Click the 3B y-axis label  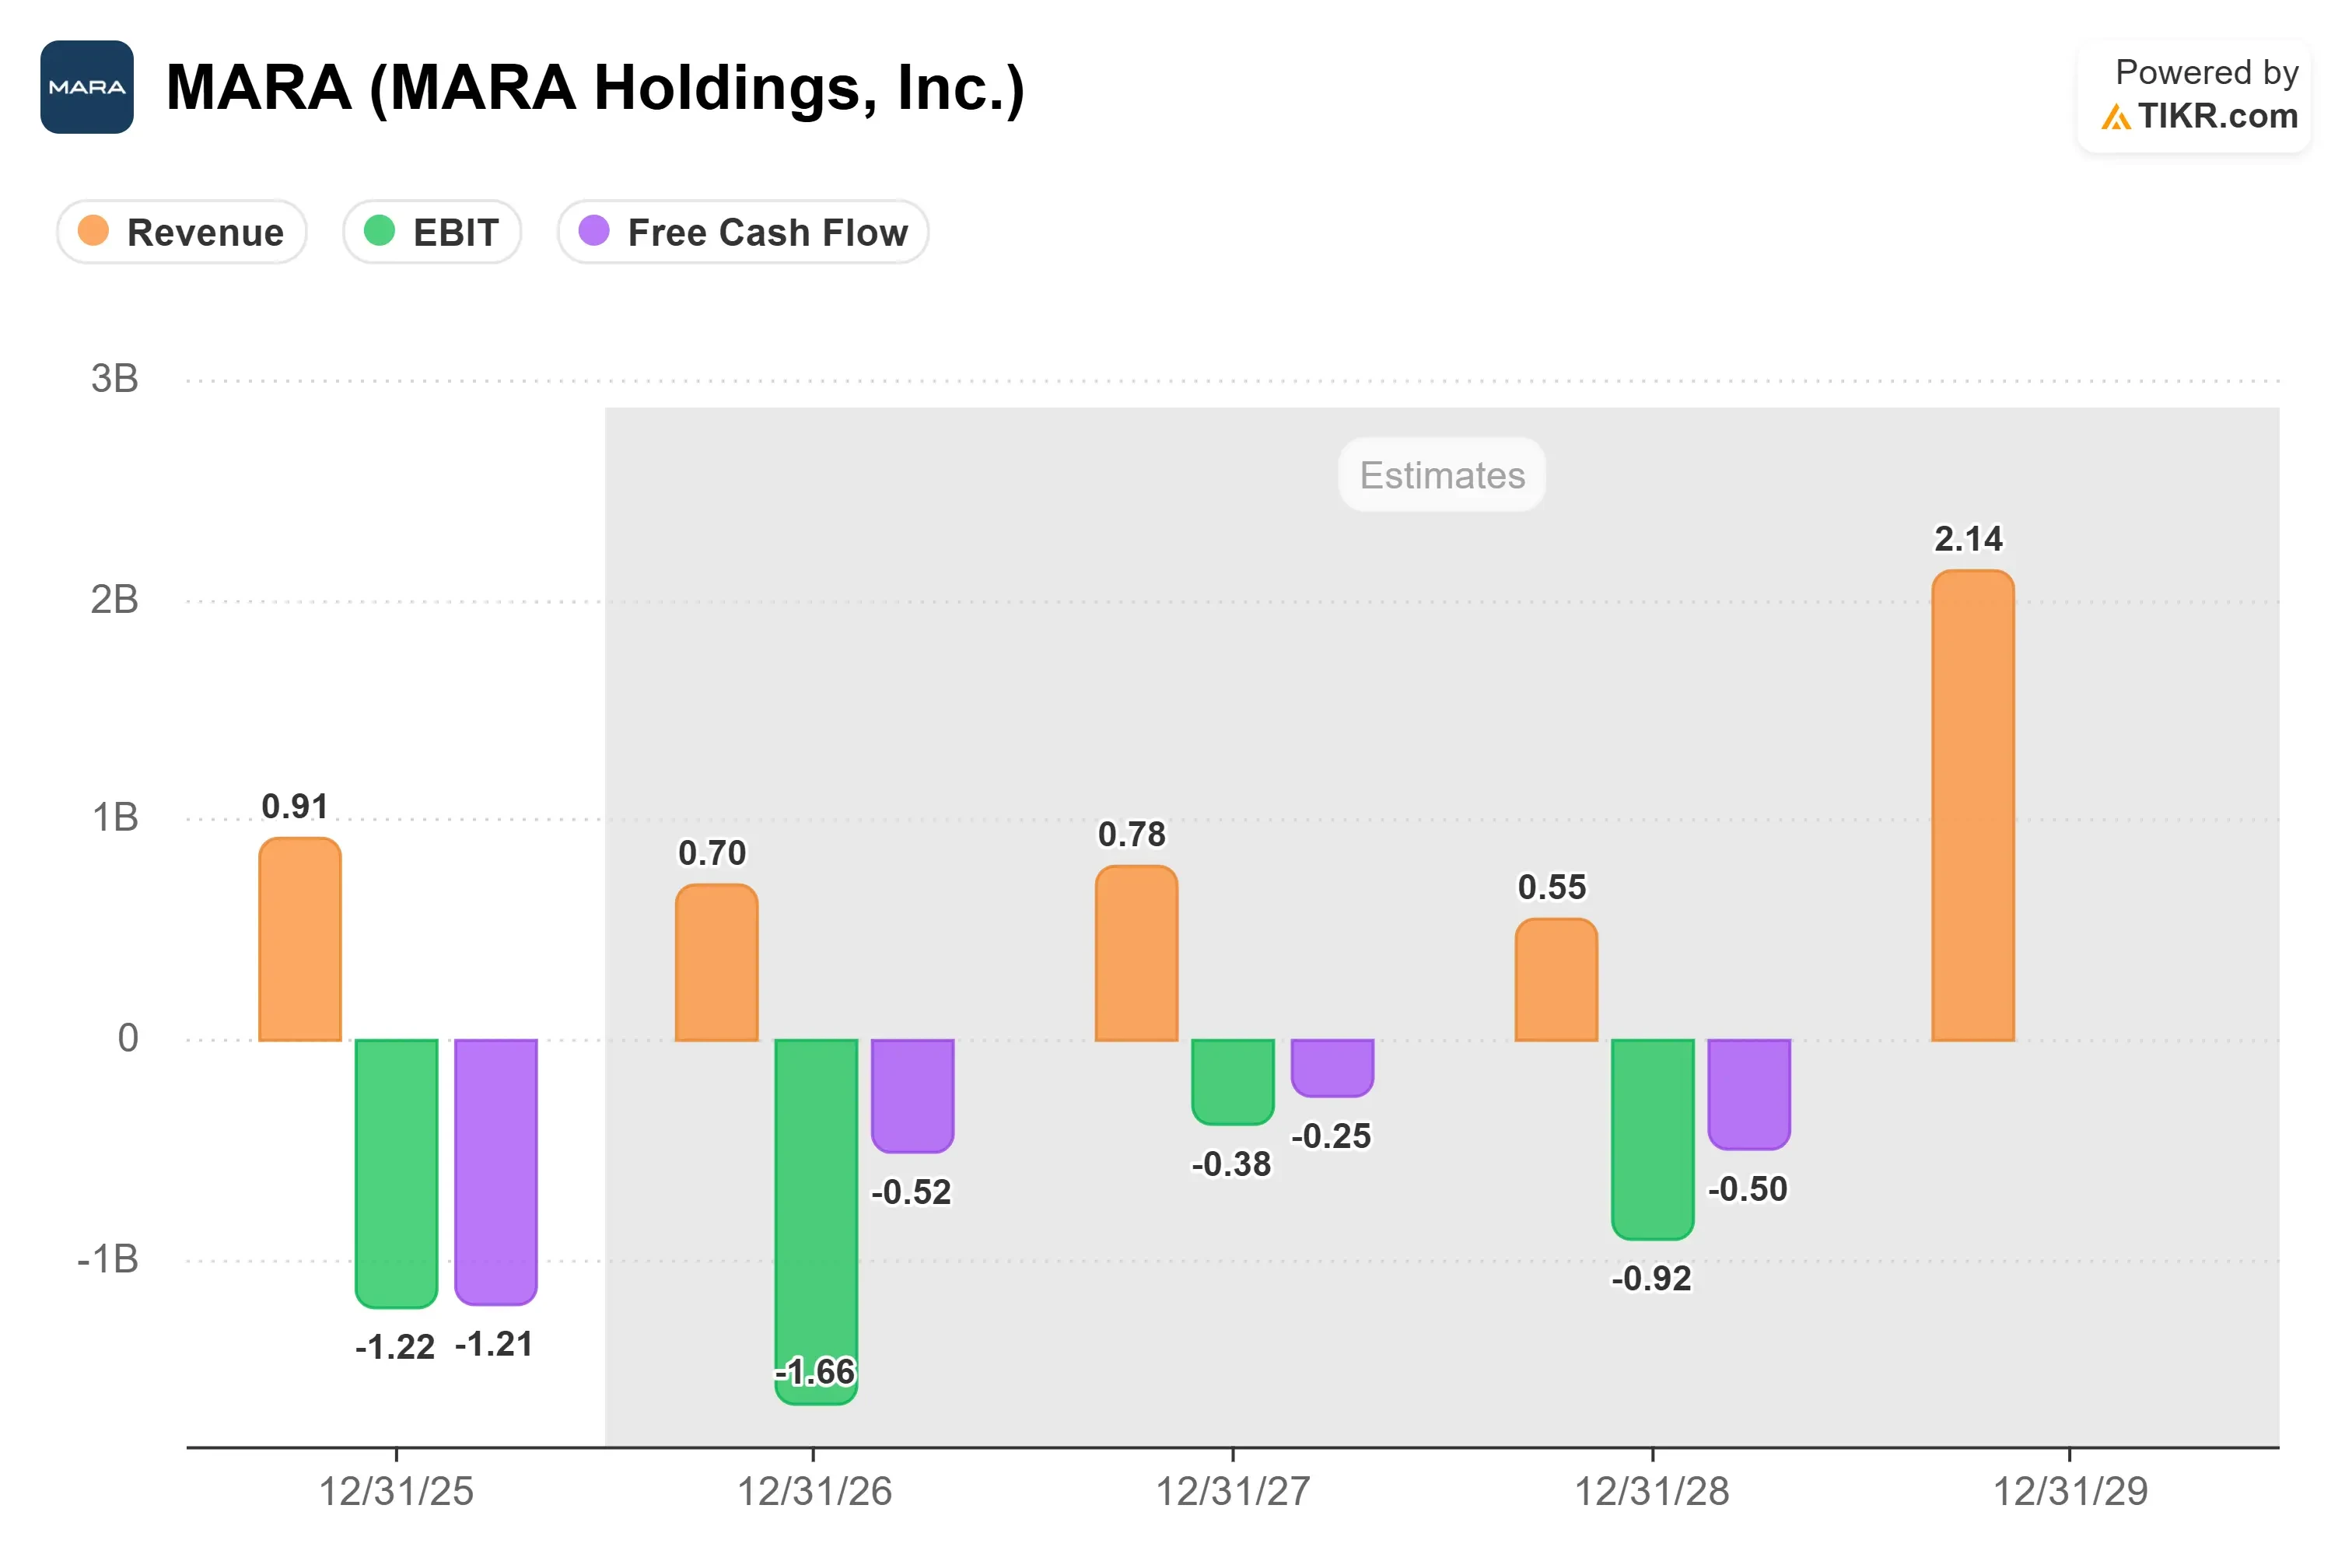point(114,379)
